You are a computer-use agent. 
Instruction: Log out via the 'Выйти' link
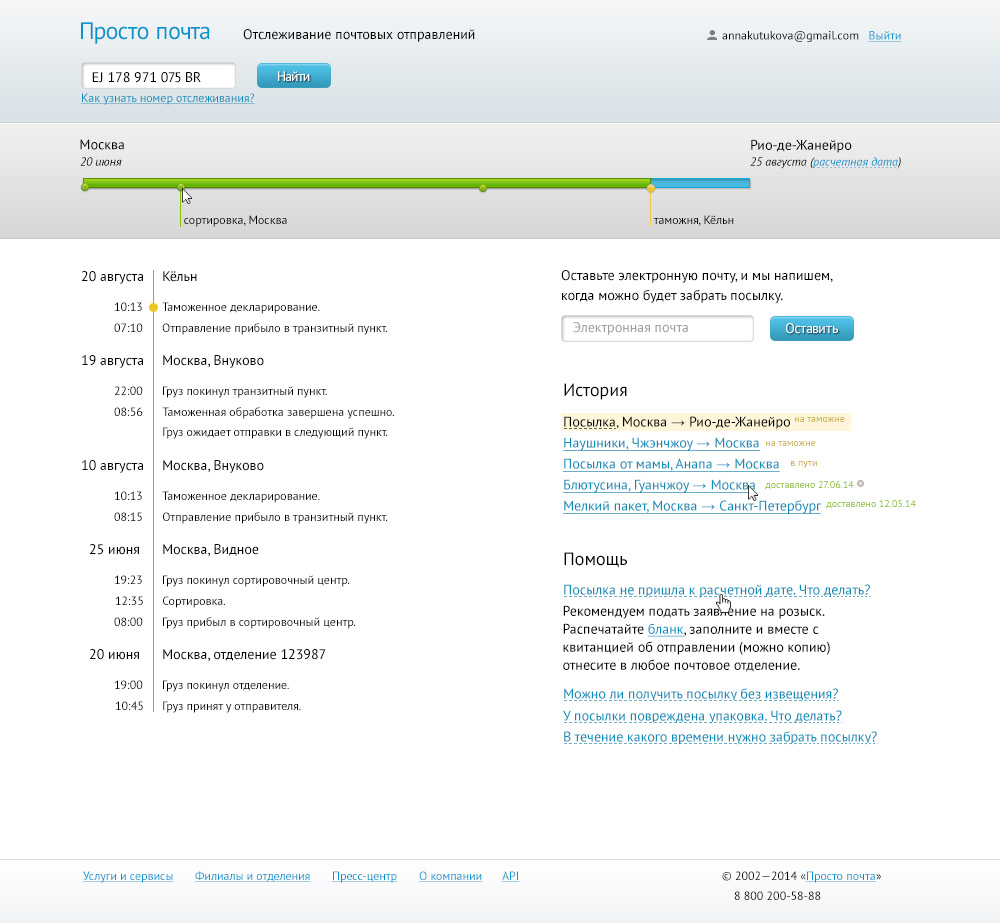(x=884, y=36)
